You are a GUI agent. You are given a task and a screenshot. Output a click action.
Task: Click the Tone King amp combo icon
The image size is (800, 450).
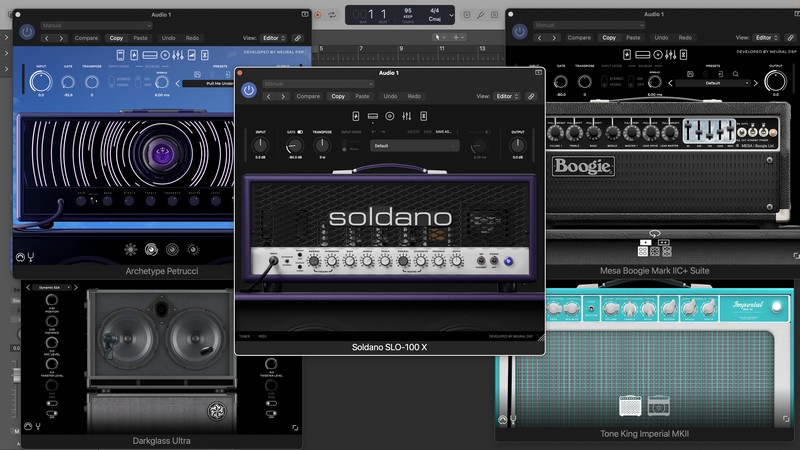(x=632, y=406)
